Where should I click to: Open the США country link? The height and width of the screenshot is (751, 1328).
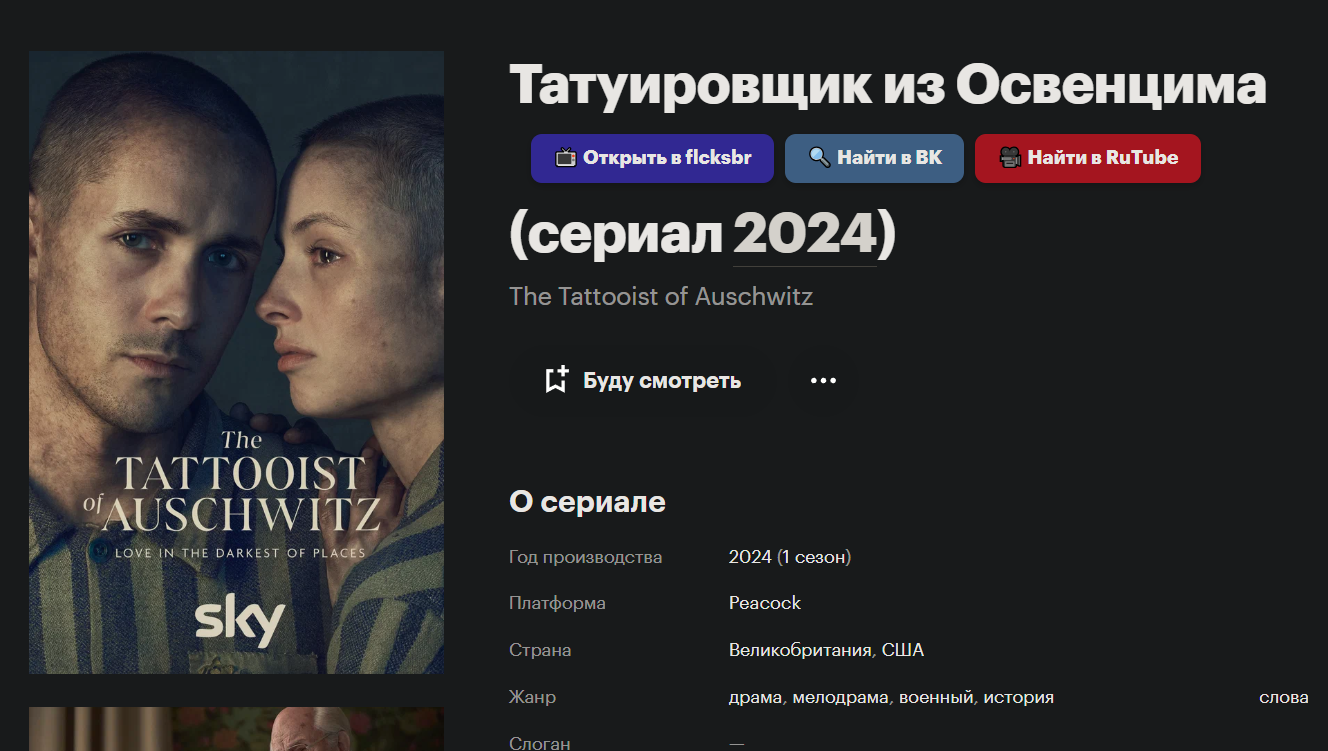(x=903, y=650)
